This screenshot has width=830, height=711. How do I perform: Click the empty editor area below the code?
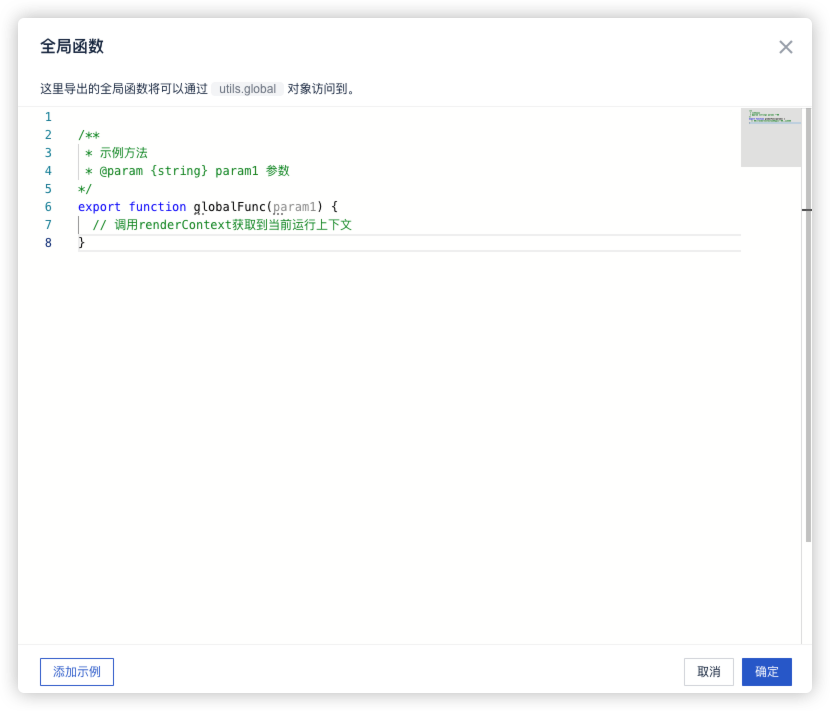click(400, 450)
